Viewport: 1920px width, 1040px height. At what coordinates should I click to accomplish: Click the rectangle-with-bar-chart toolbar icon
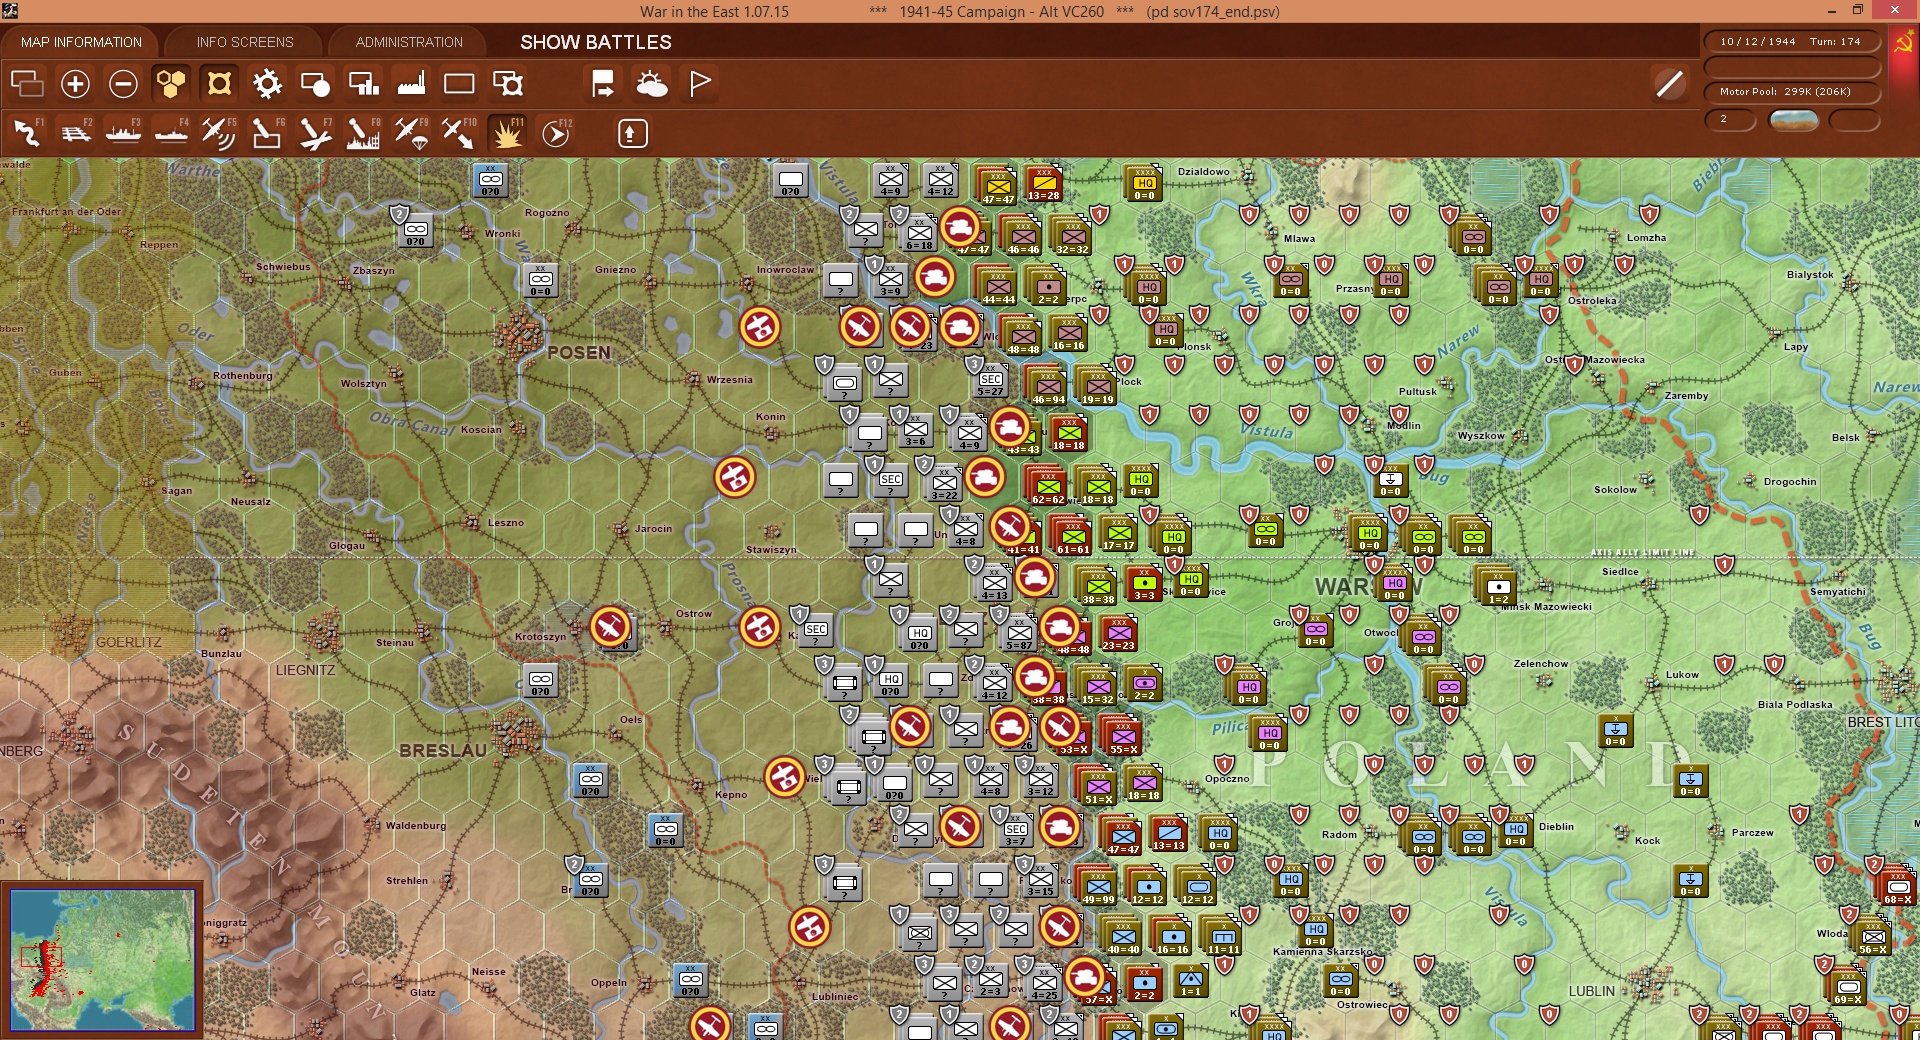(363, 84)
